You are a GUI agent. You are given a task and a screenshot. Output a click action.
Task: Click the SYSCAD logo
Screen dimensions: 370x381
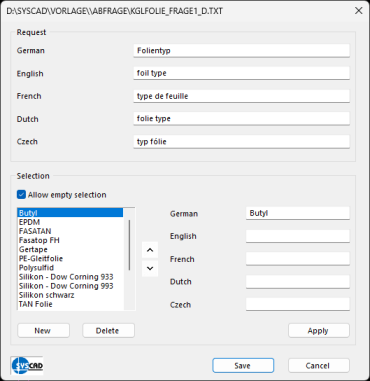click(x=27, y=365)
